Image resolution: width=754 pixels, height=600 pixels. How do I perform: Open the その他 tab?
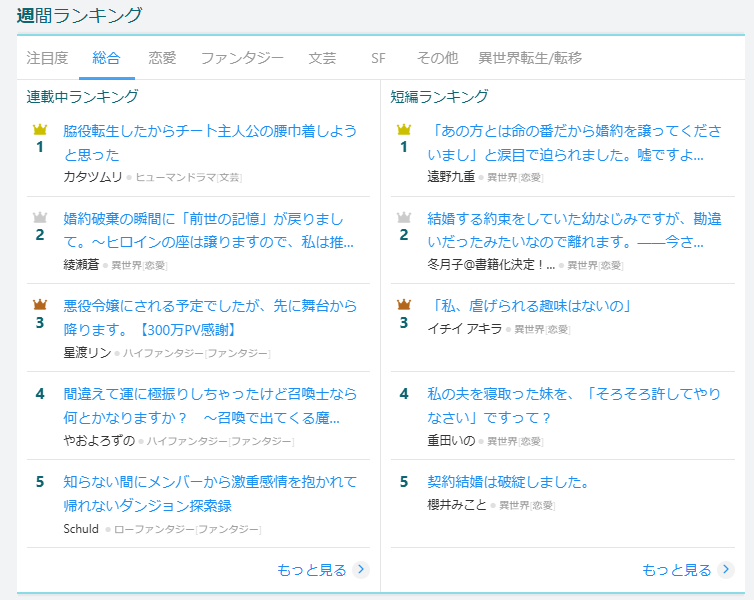(x=437, y=58)
